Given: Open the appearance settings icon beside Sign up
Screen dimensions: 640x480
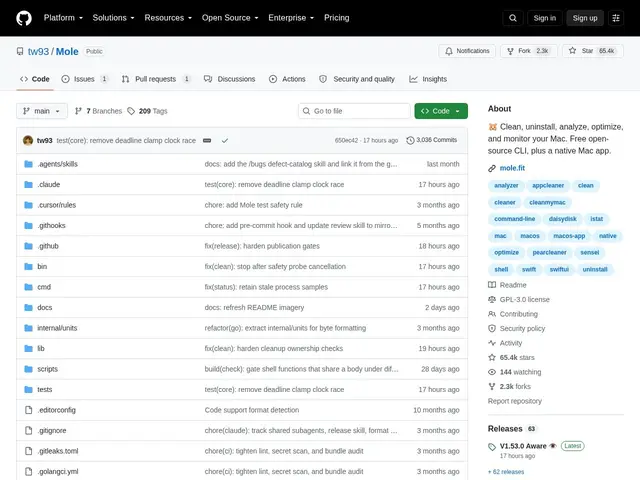Looking at the screenshot, I should coord(616,18).
